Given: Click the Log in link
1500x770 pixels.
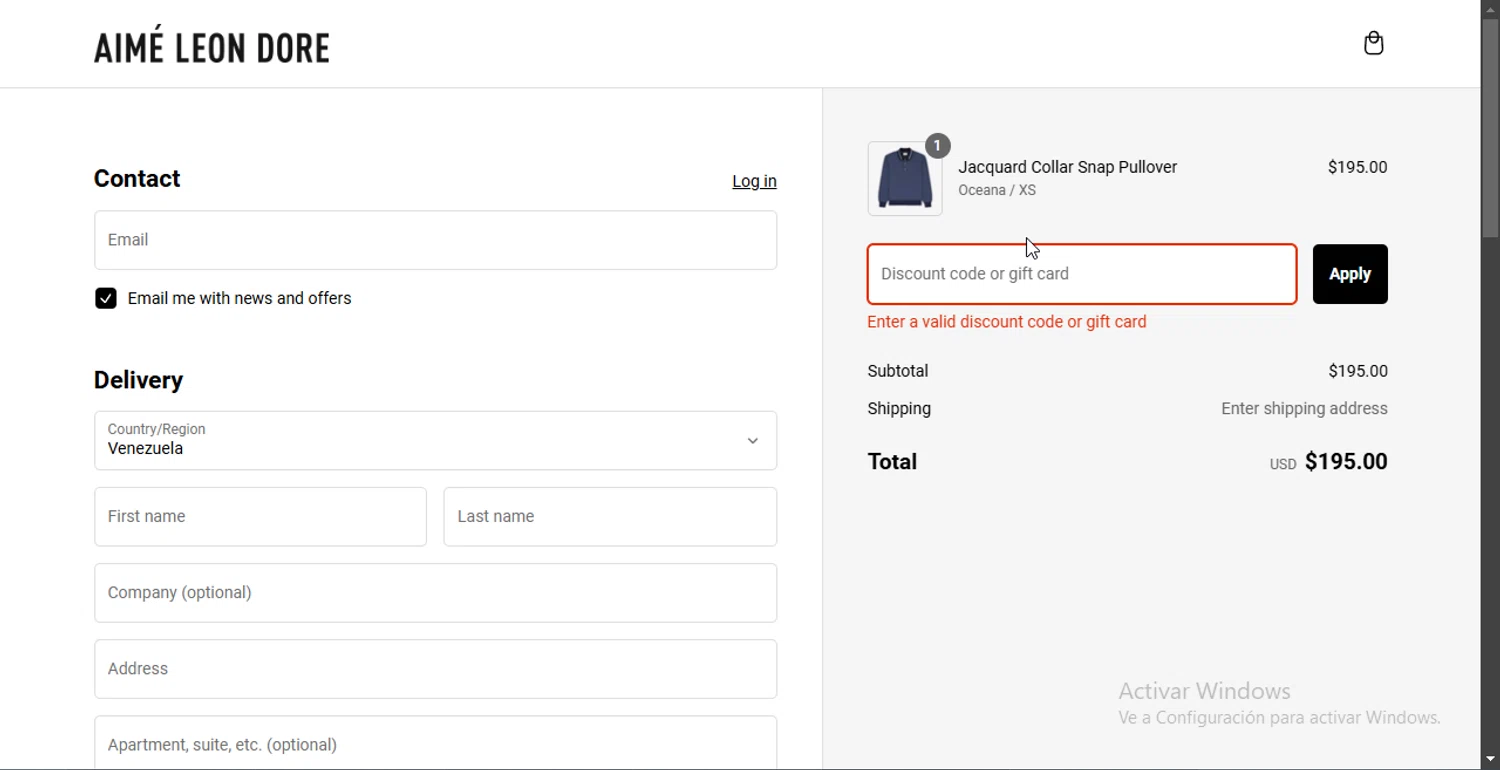Looking at the screenshot, I should pos(754,182).
